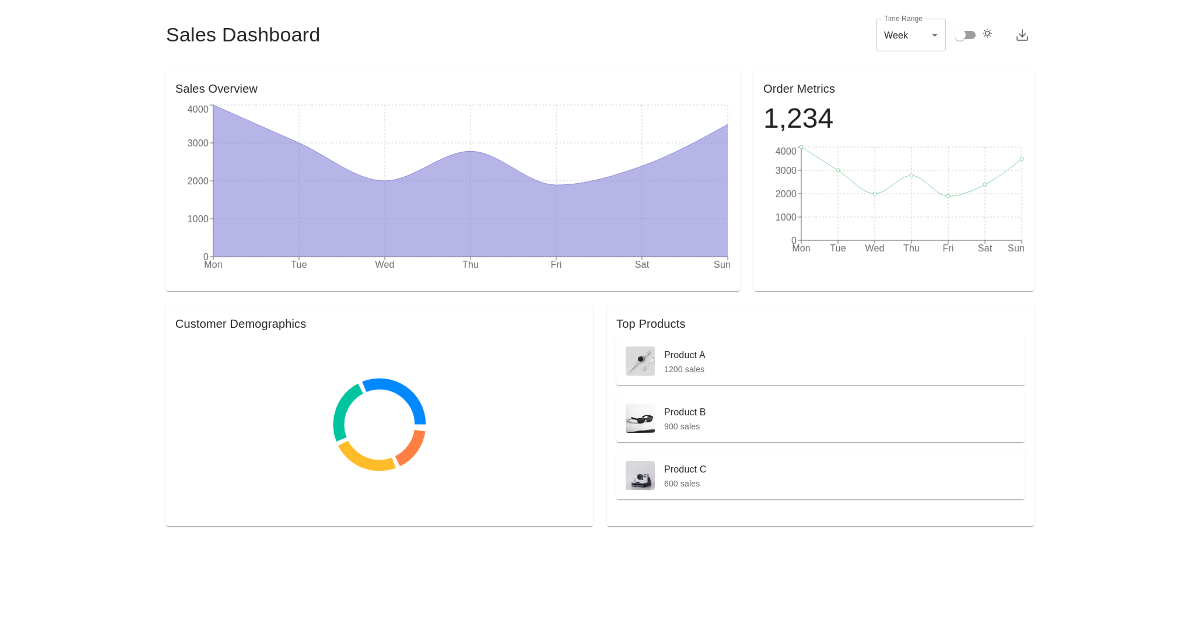
Task: Select the Product A thumbnail image
Action: tap(640, 361)
